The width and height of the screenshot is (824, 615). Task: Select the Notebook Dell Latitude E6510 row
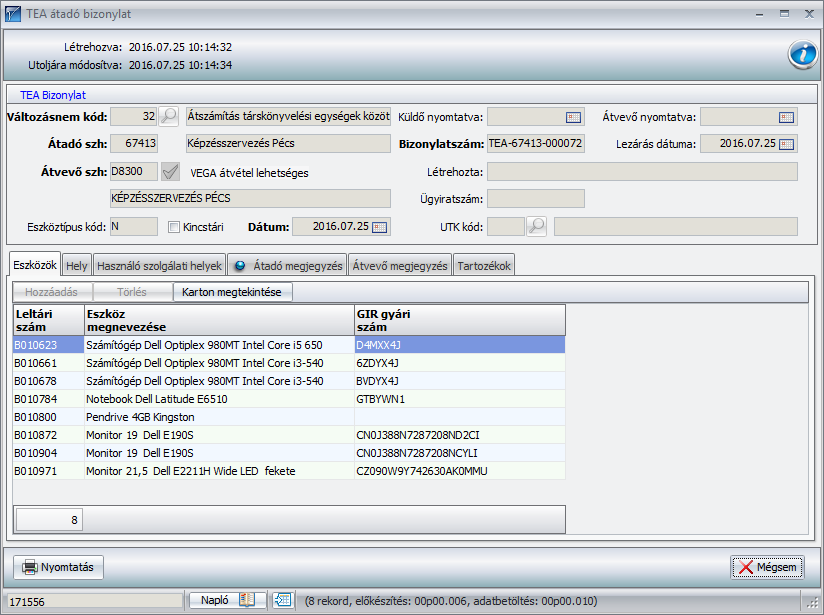[x=290, y=399]
